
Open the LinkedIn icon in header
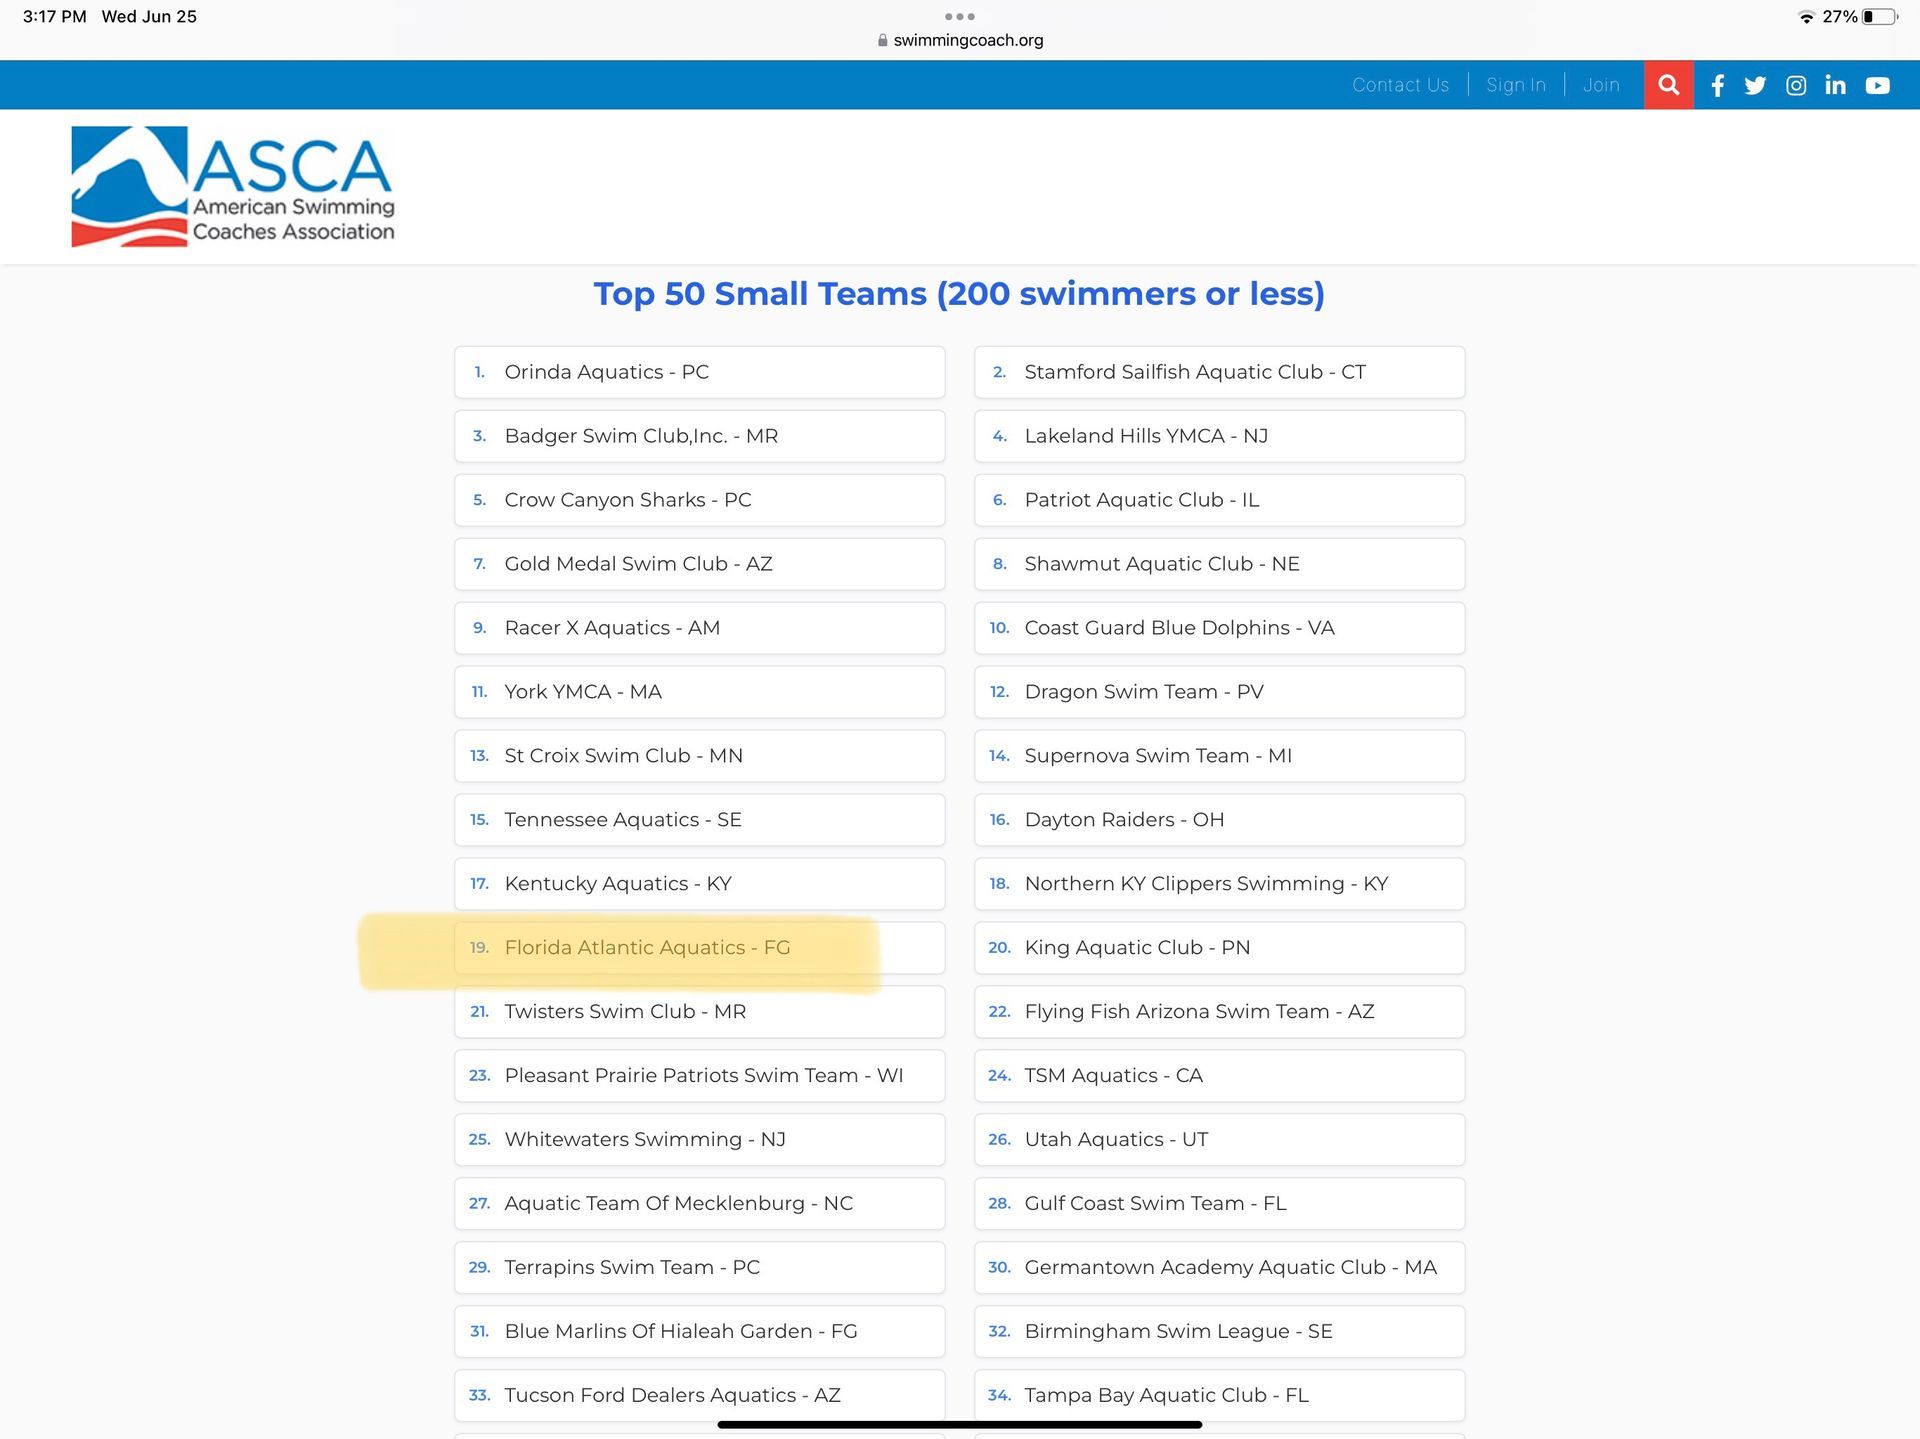click(x=1835, y=85)
